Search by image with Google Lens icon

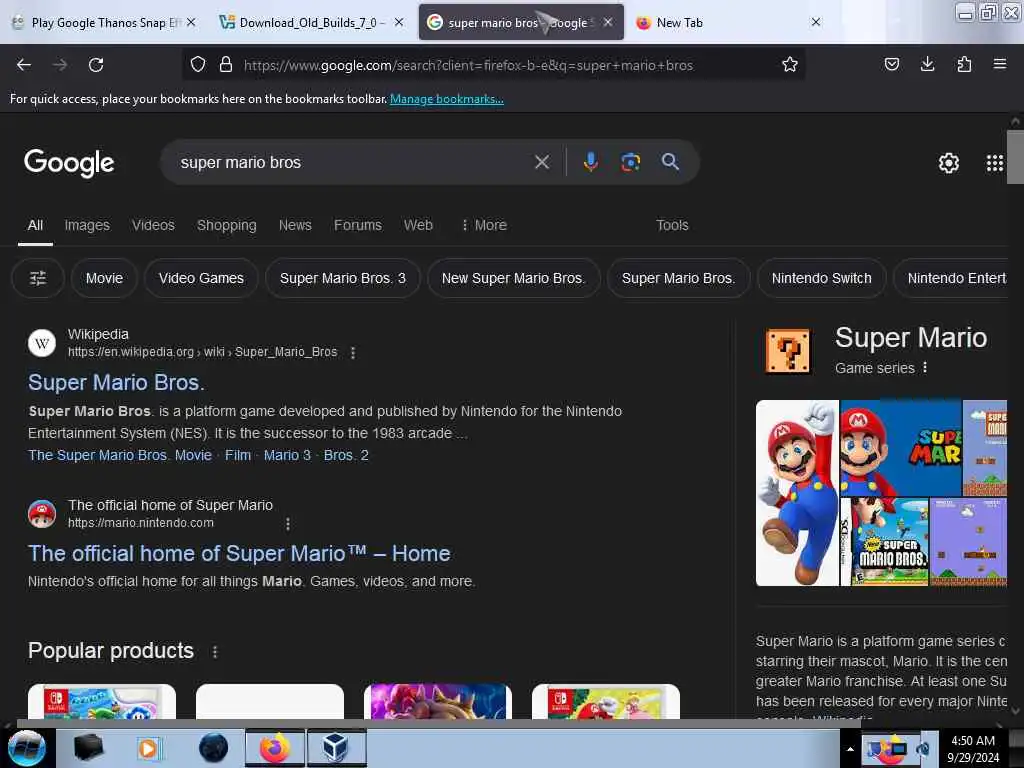(630, 162)
